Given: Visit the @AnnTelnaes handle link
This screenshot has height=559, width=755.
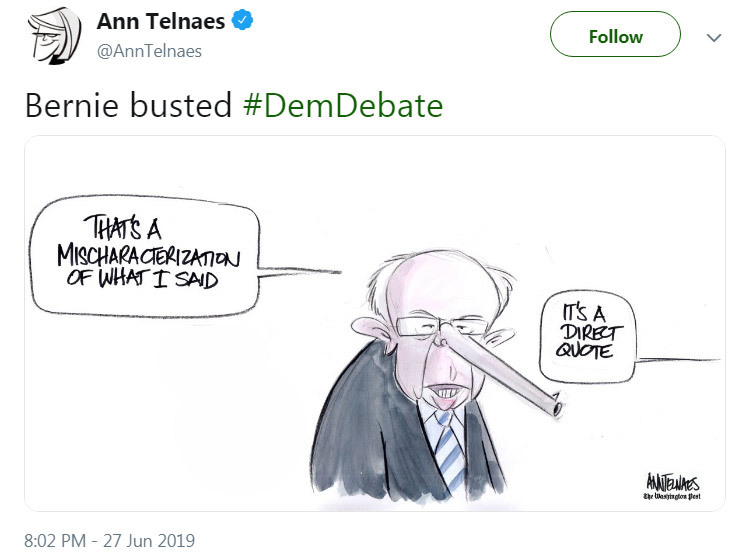Looking at the screenshot, I should 148,50.
